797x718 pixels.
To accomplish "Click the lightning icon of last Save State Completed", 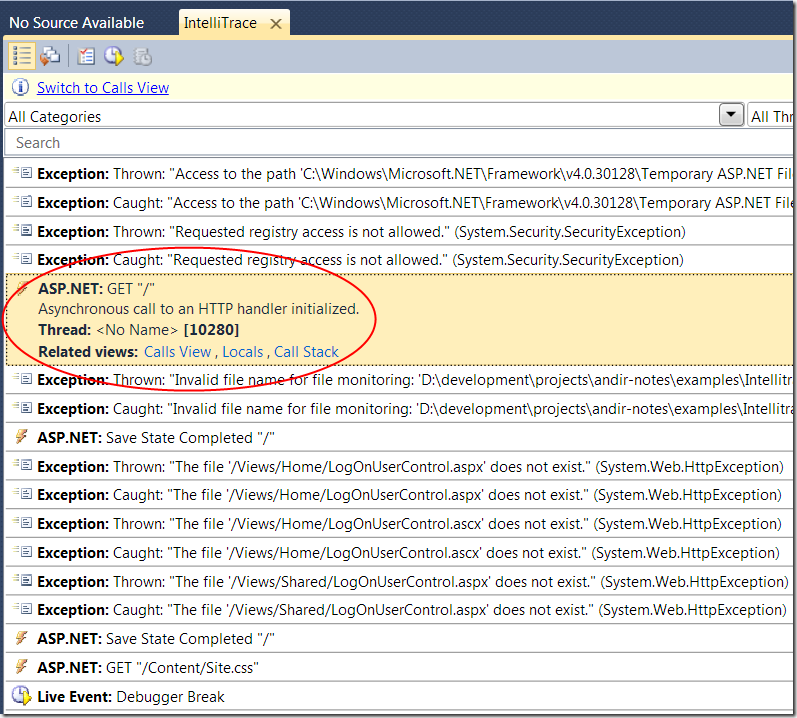I will 21,637.
